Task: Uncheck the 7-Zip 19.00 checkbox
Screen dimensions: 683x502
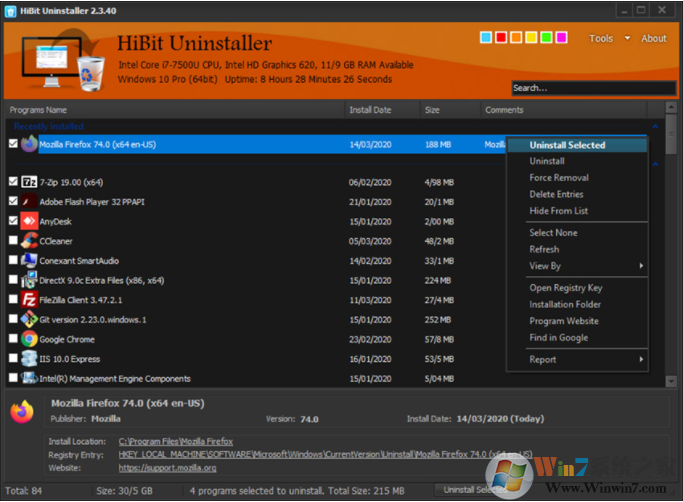Action: tap(13, 181)
